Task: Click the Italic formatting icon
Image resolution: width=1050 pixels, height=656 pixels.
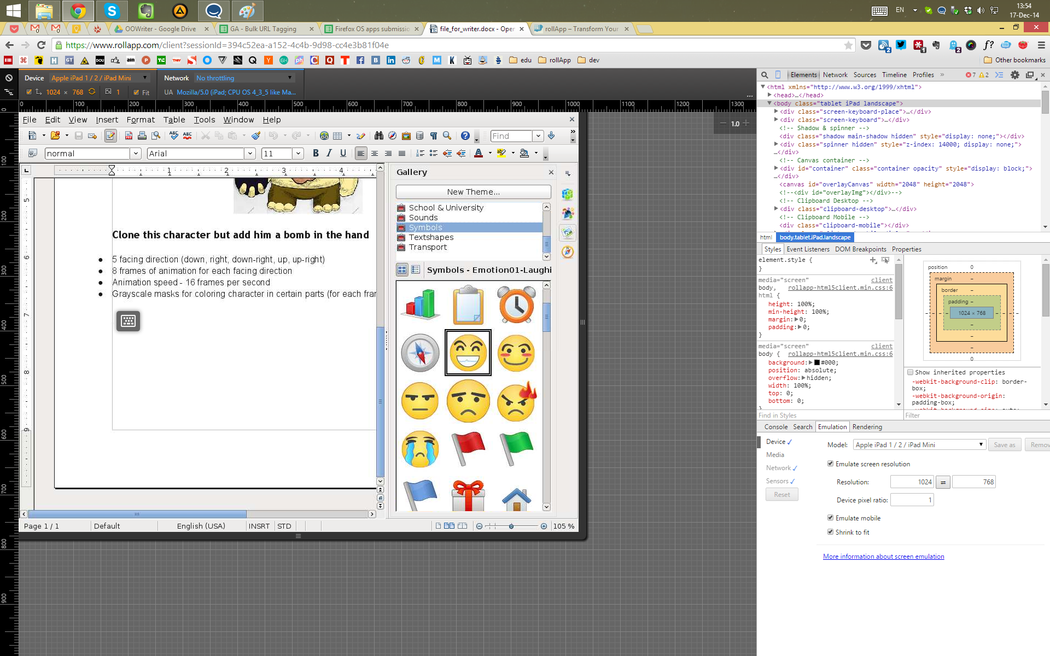Action: tap(329, 154)
